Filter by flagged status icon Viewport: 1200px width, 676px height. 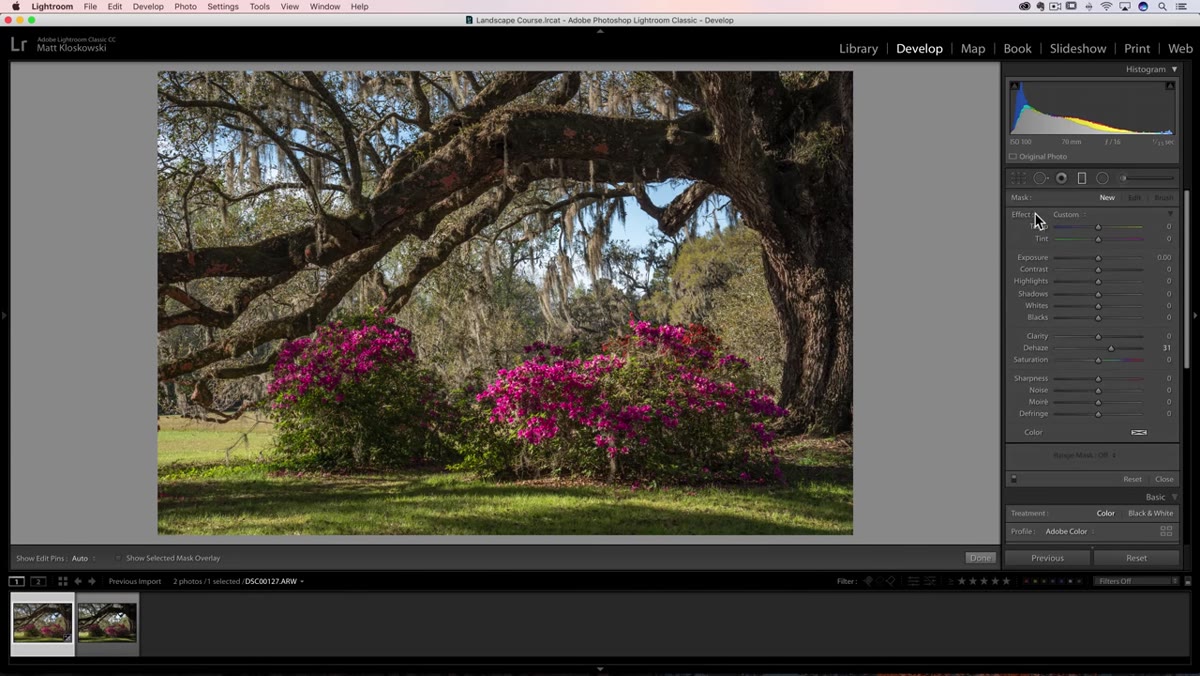(x=868, y=581)
